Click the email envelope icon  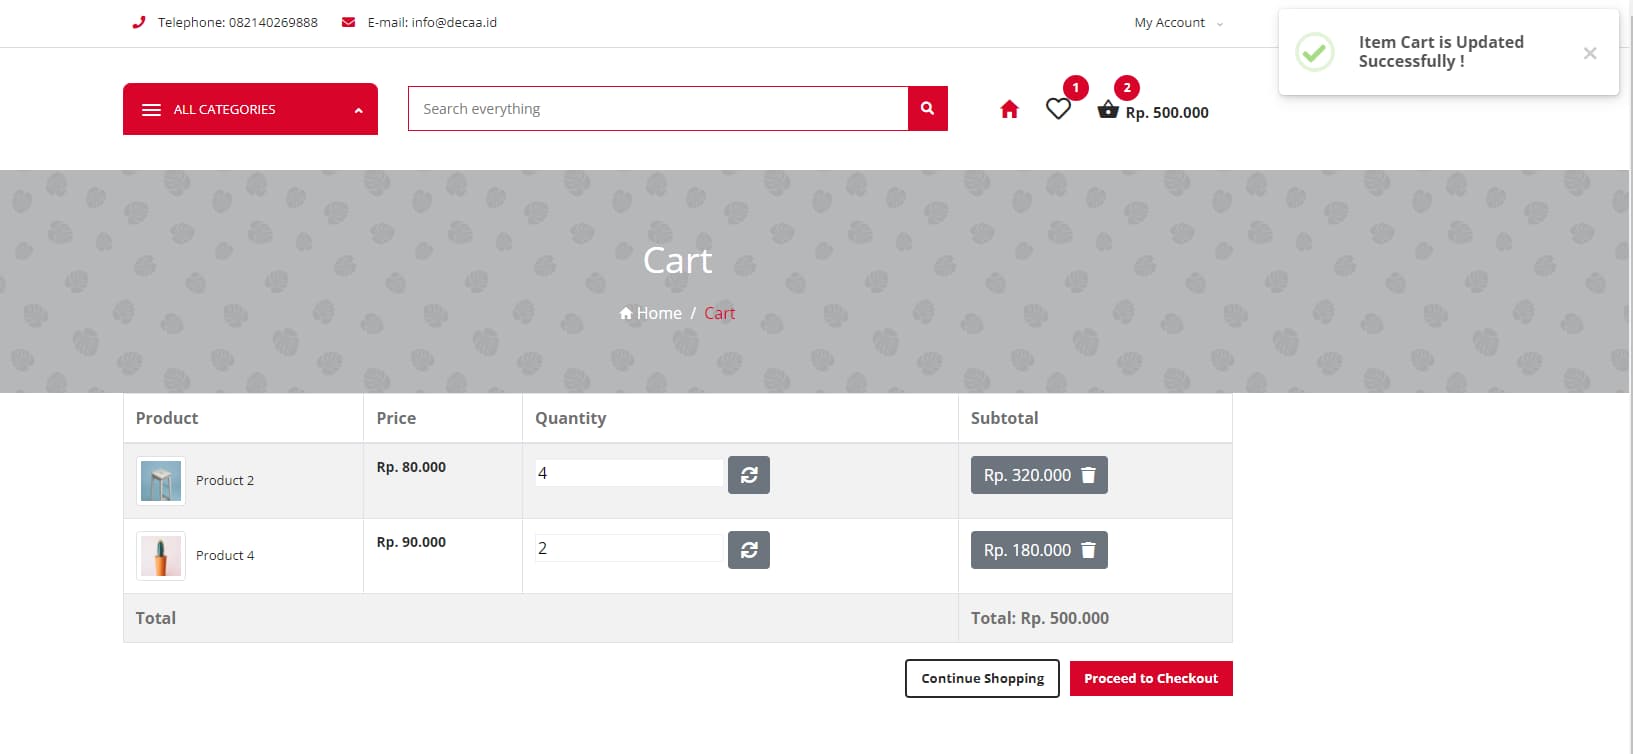click(x=348, y=22)
